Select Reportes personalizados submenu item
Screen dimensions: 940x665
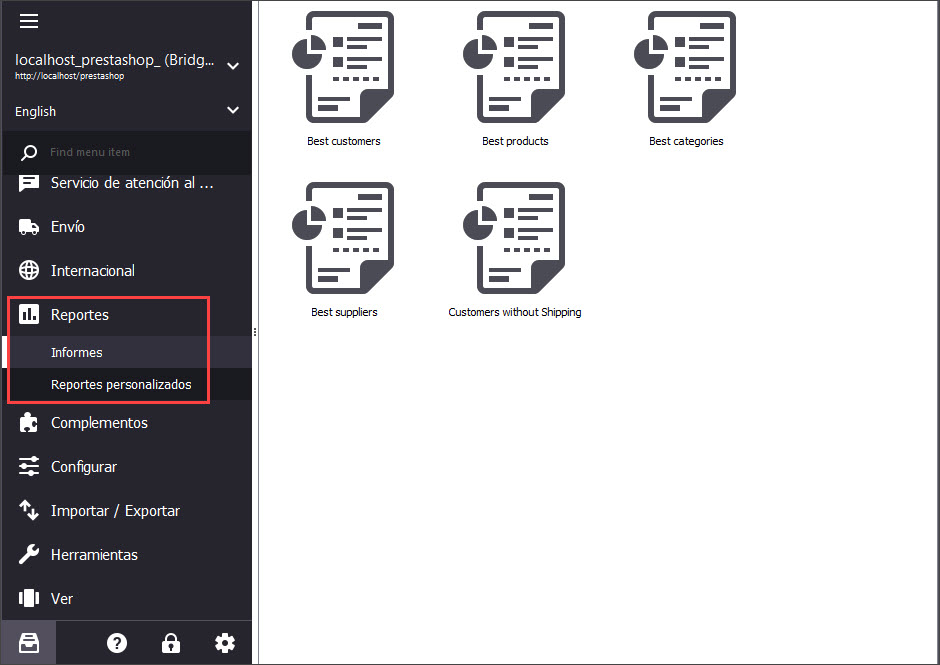coord(121,385)
